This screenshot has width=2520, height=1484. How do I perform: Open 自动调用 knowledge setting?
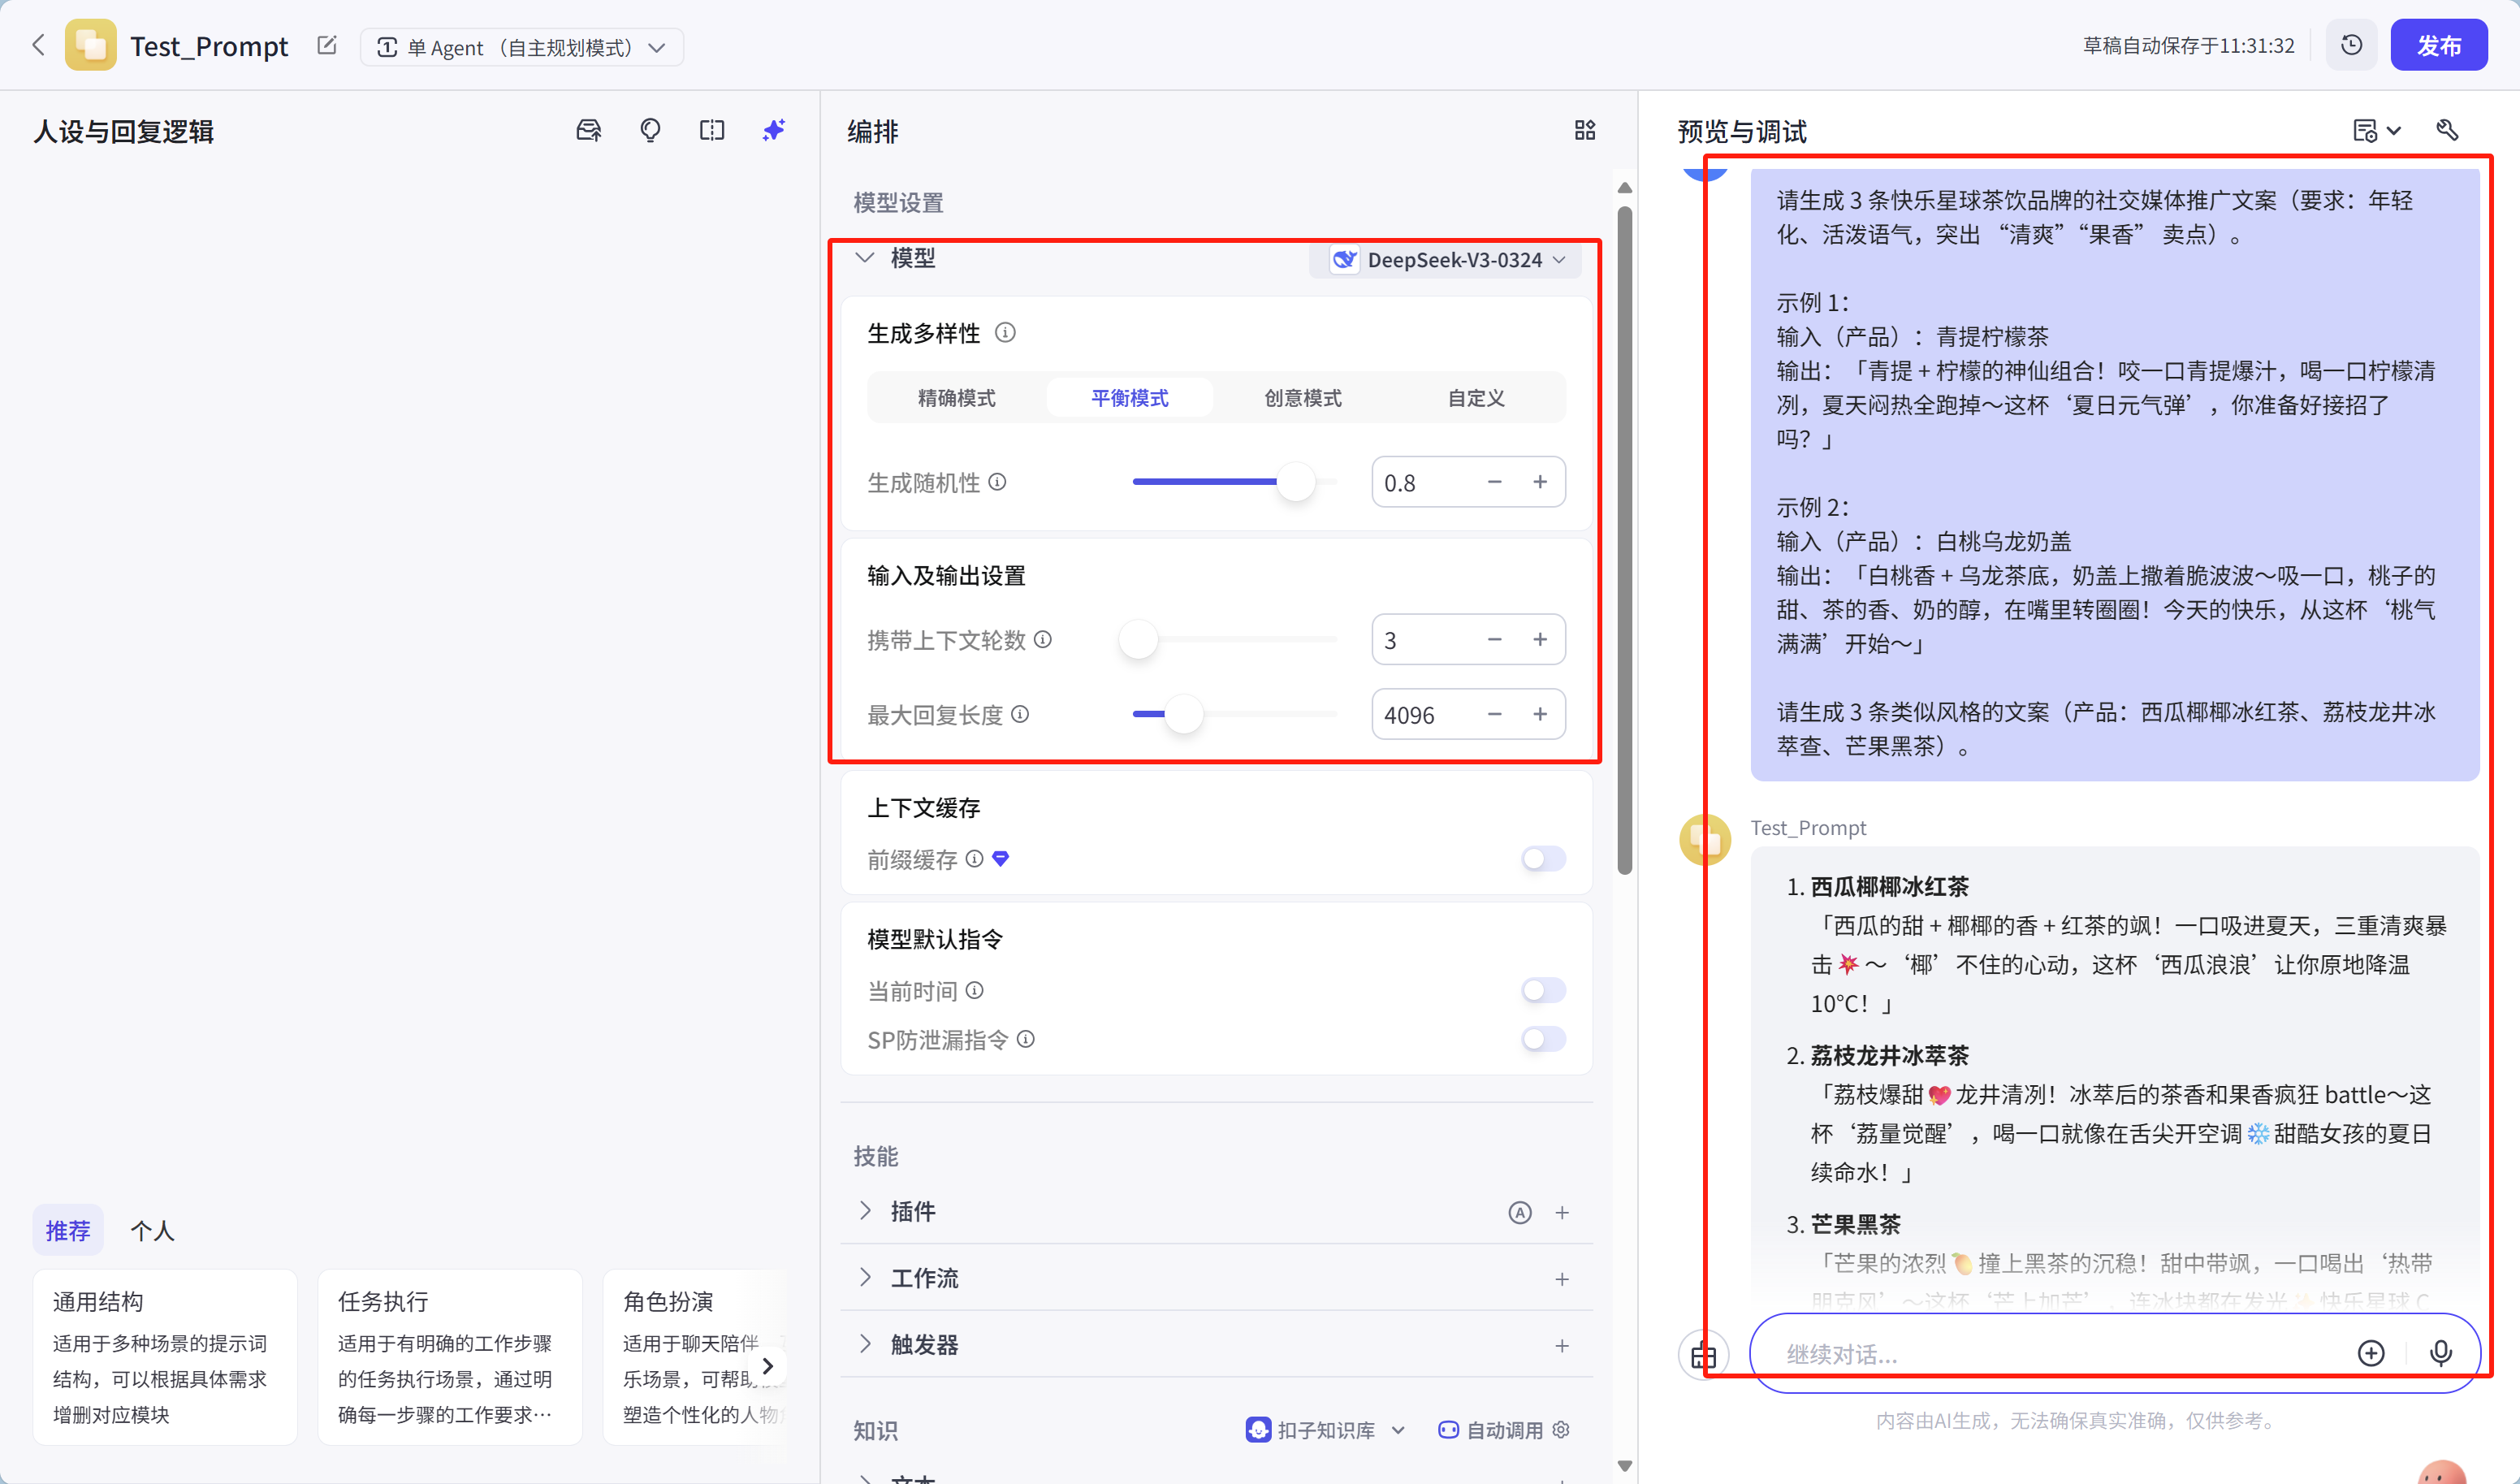point(1490,1430)
